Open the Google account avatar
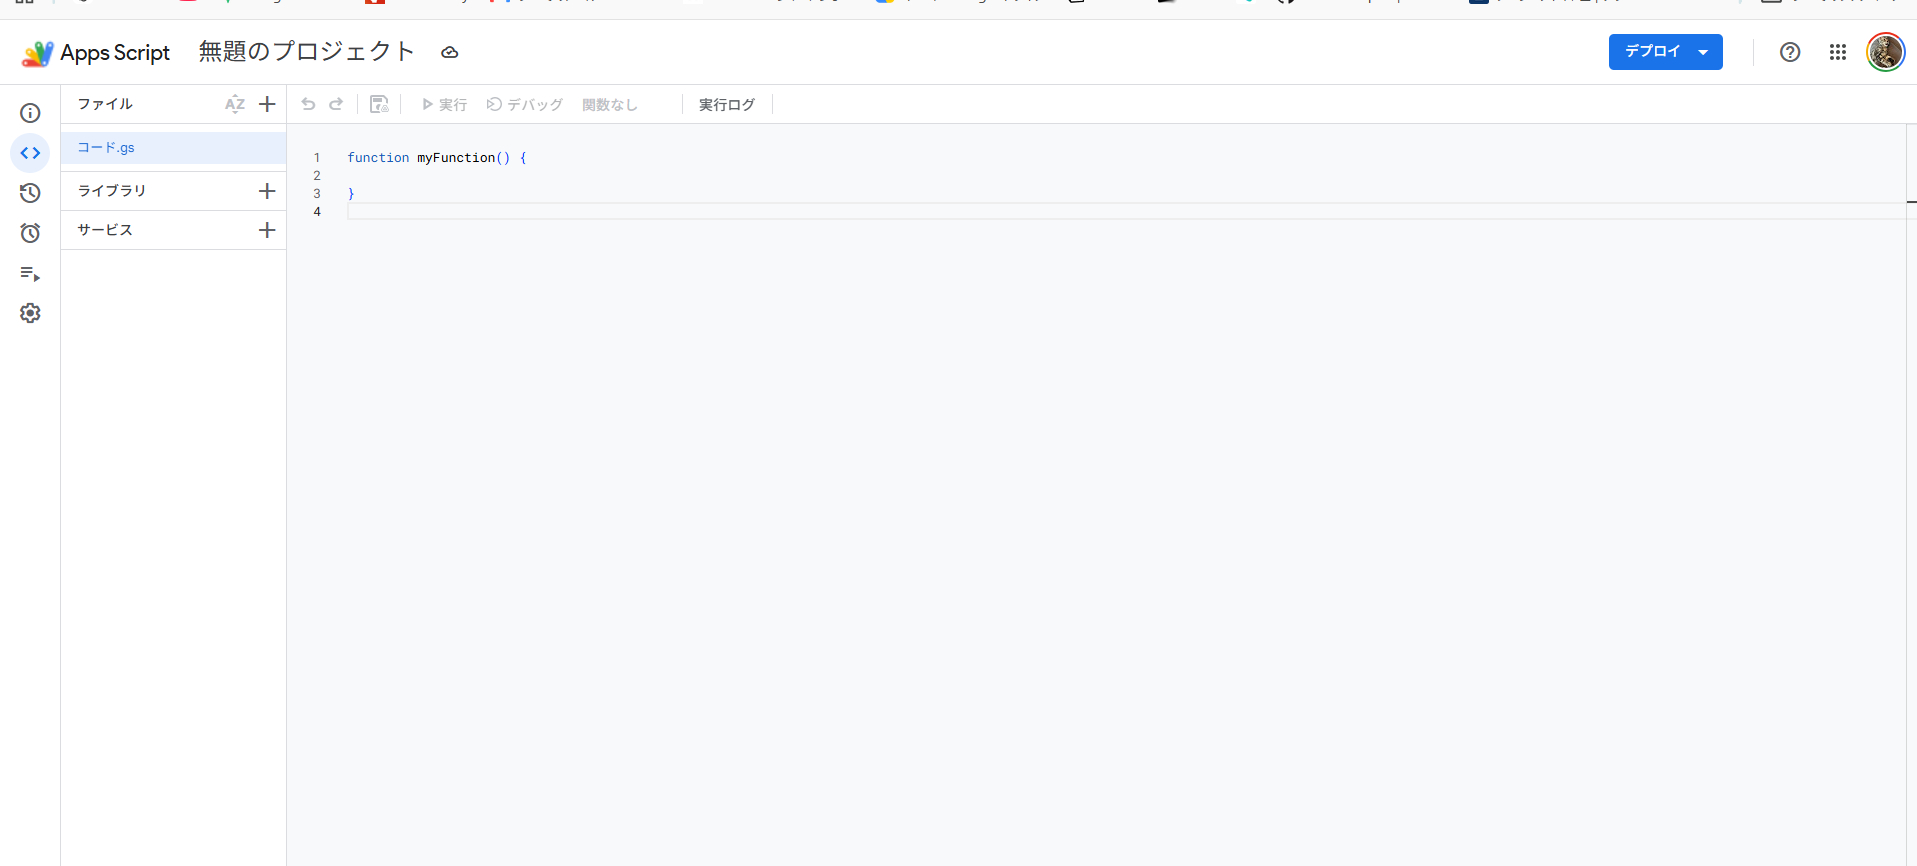Screen dimensions: 1917x866 click(1886, 52)
